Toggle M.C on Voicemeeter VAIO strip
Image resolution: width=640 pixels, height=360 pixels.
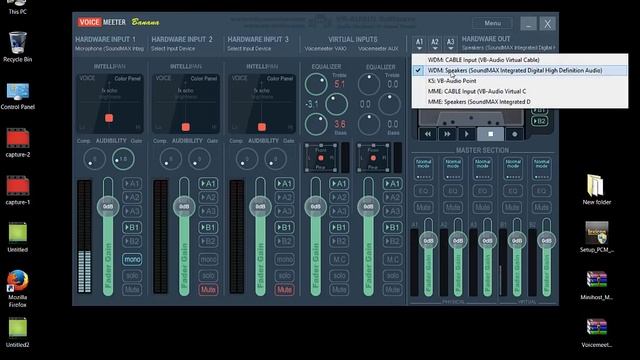(x=339, y=259)
